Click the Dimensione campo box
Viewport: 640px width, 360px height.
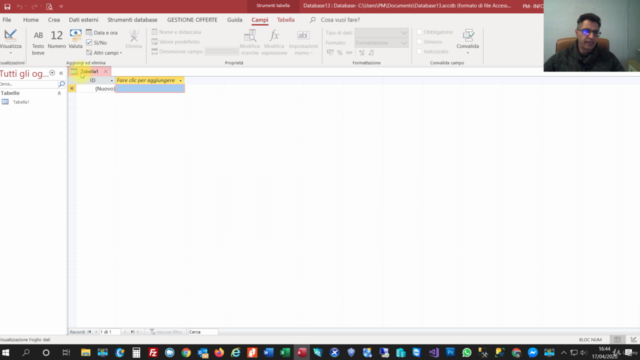point(222,51)
